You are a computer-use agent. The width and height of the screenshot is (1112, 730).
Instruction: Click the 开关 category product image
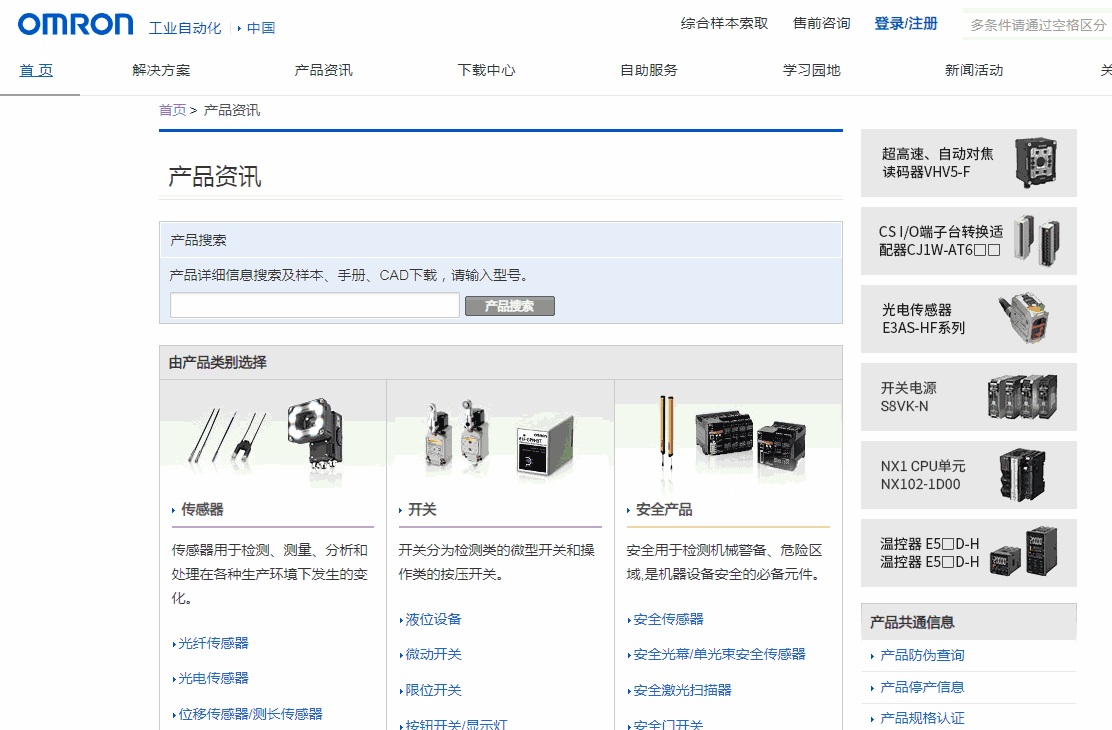pos(500,440)
